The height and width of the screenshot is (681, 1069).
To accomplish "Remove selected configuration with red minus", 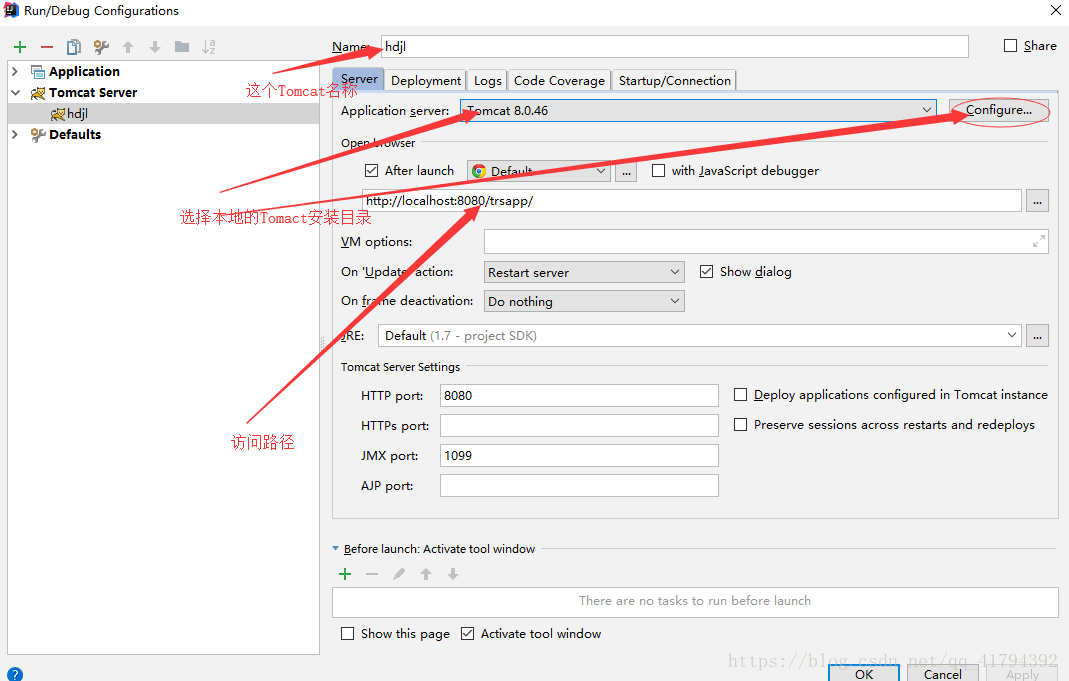I will click(47, 47).
